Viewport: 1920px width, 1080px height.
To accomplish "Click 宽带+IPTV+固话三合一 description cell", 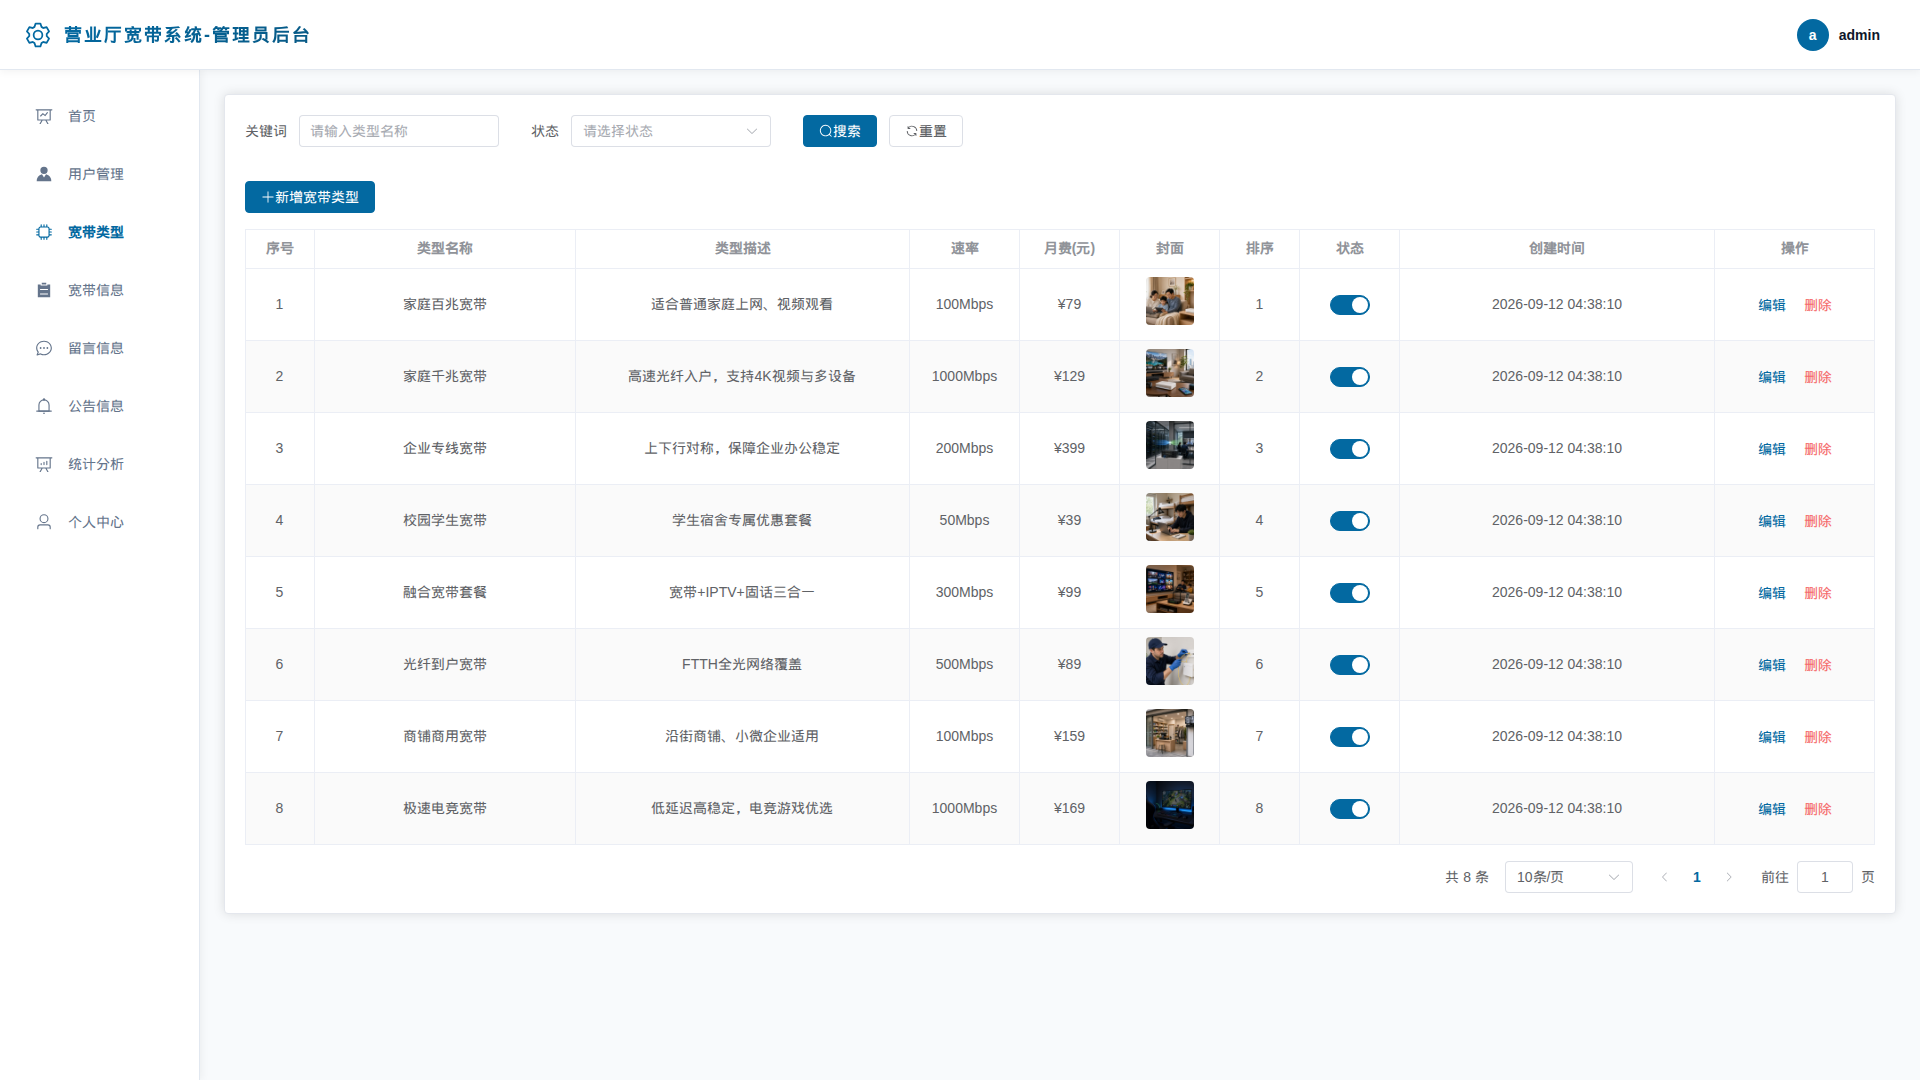I will (x=742, y=592).
